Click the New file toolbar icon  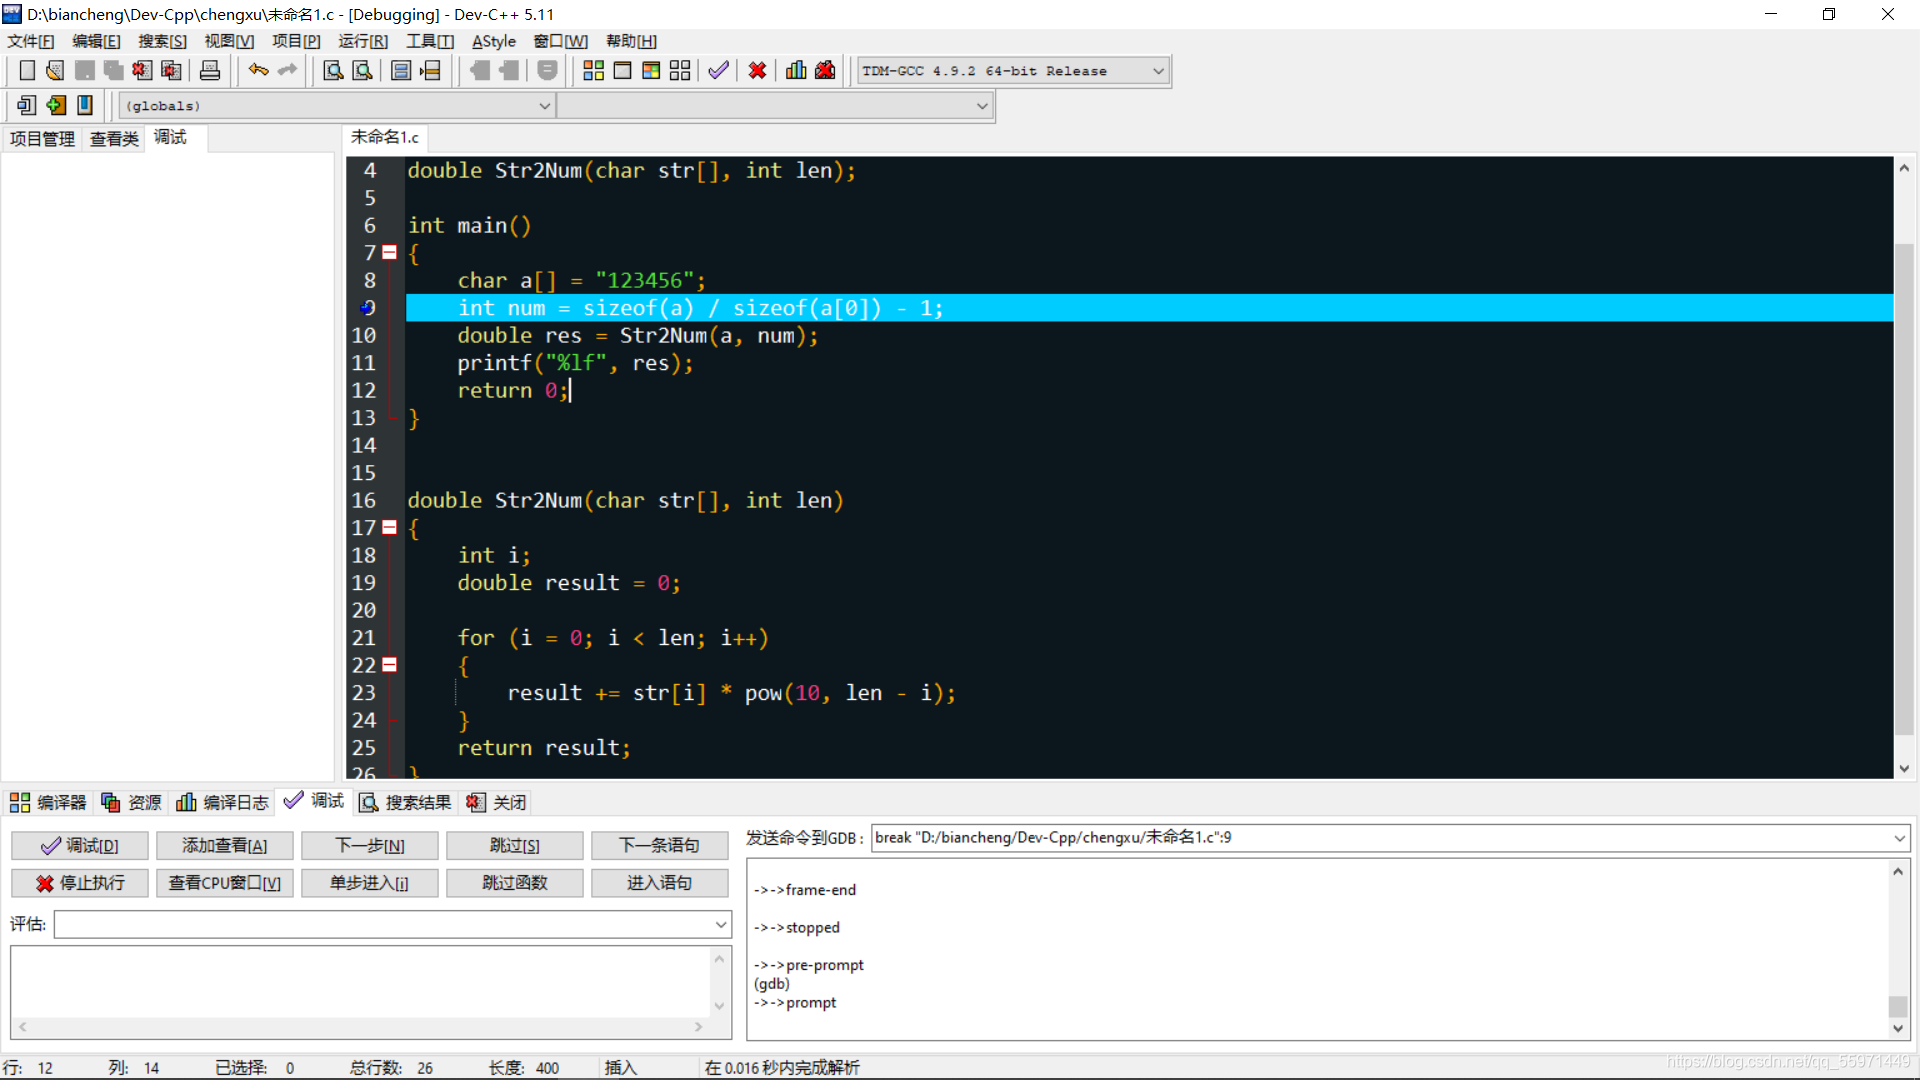pos(27,71)
